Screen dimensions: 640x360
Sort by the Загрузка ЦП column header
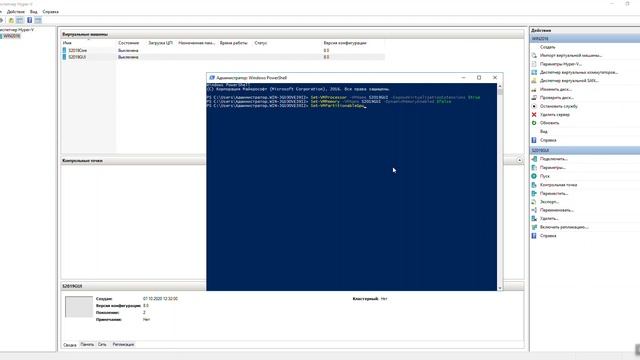tap(160, 43)
